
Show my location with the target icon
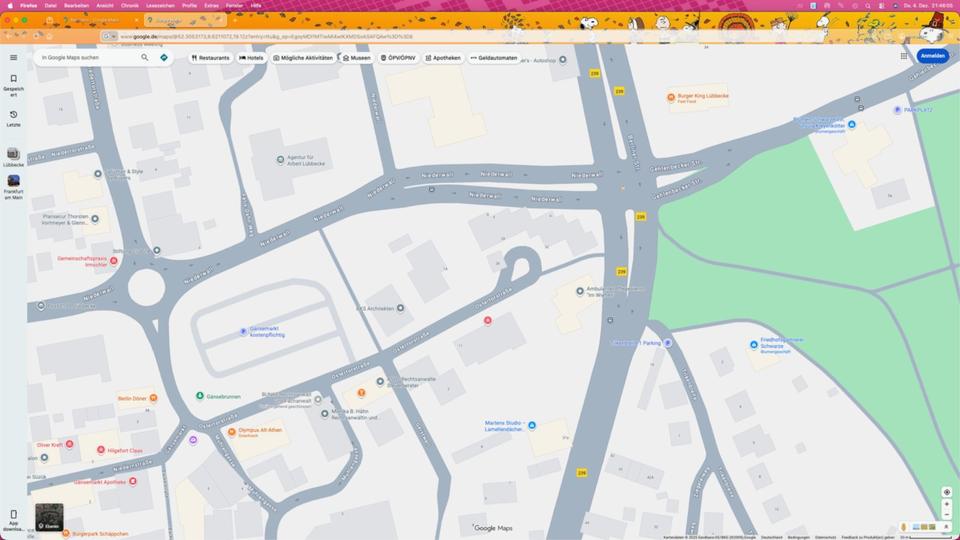946,492
